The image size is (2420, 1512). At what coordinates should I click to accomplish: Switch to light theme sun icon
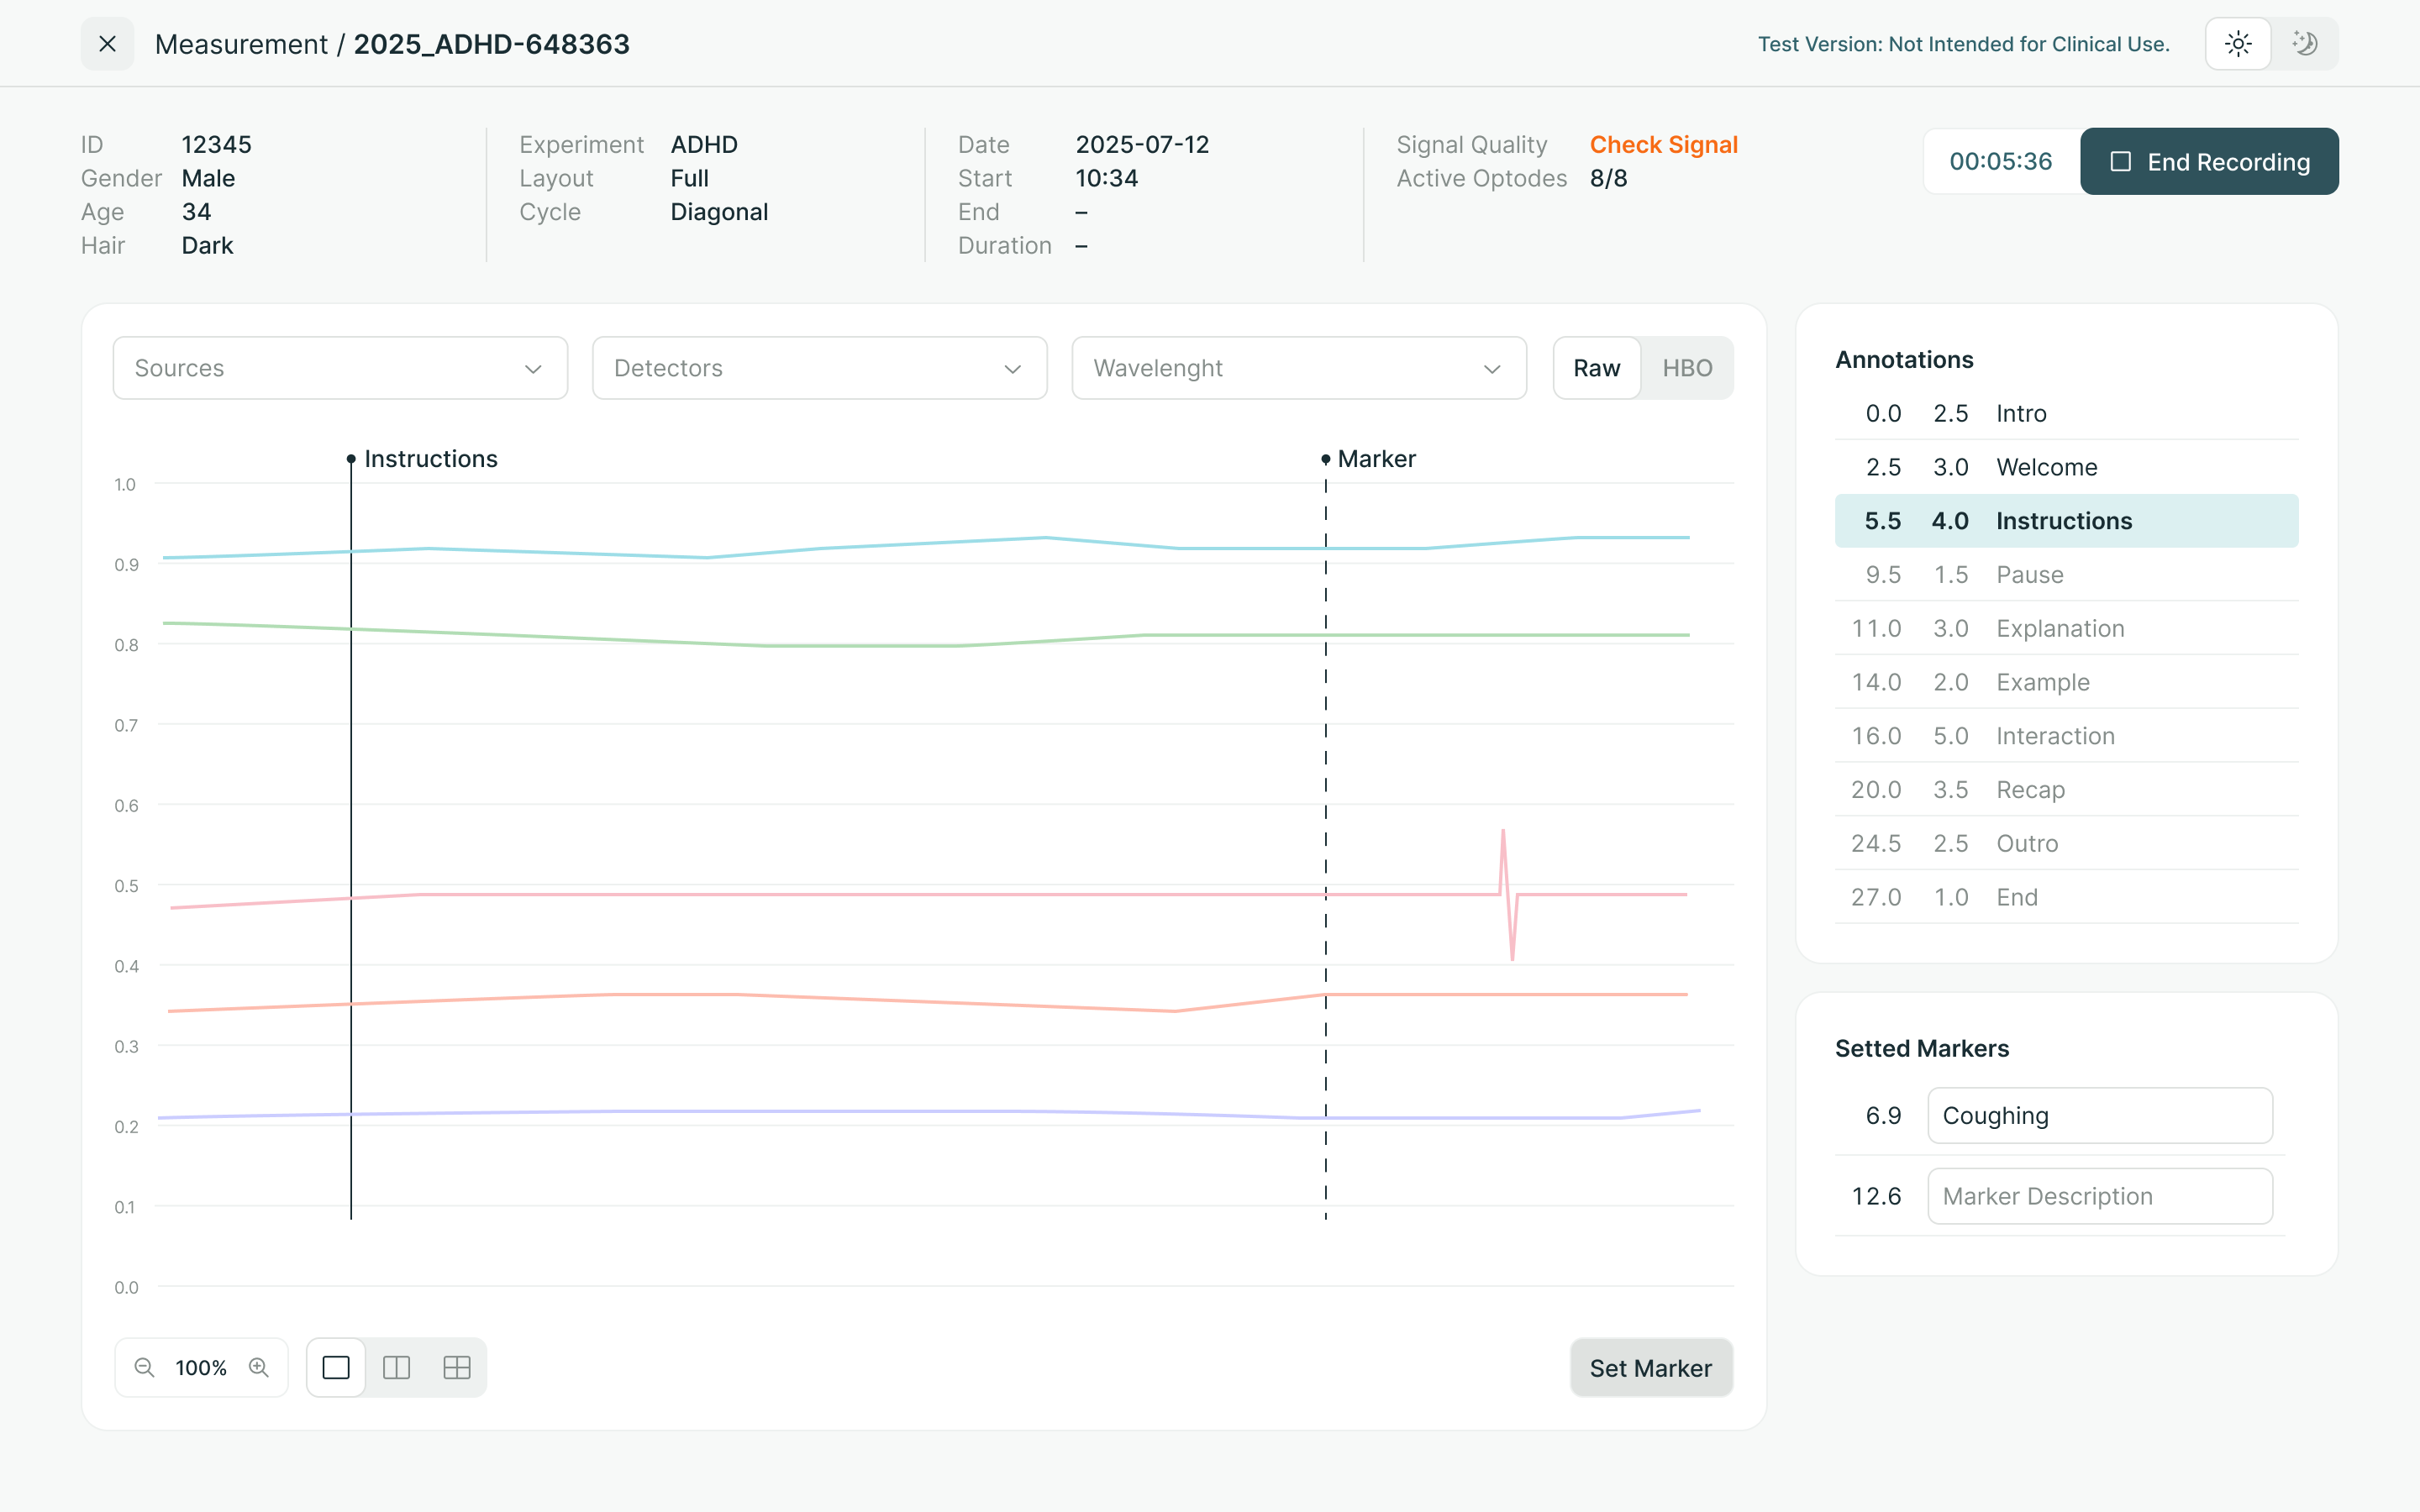[x=2237, y=44]
